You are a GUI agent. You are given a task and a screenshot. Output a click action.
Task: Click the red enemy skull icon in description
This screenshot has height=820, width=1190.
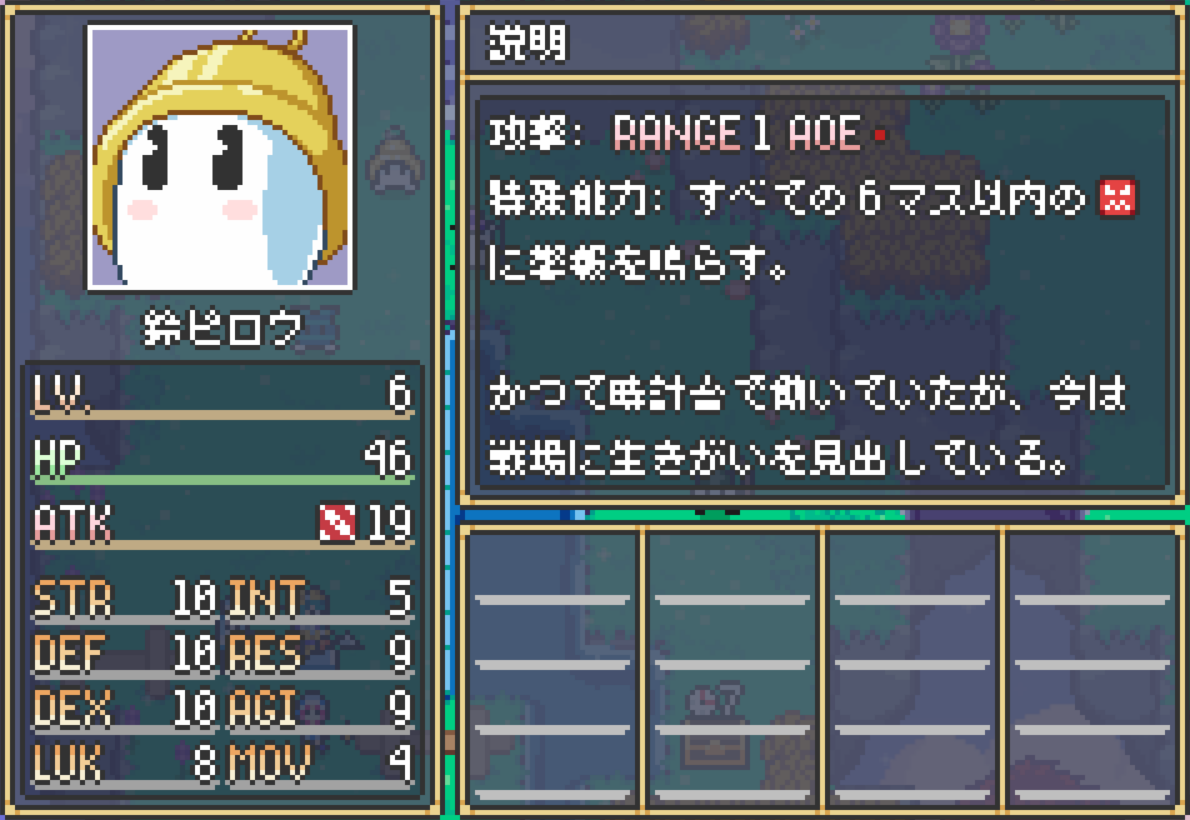[x=1118, y=198]
